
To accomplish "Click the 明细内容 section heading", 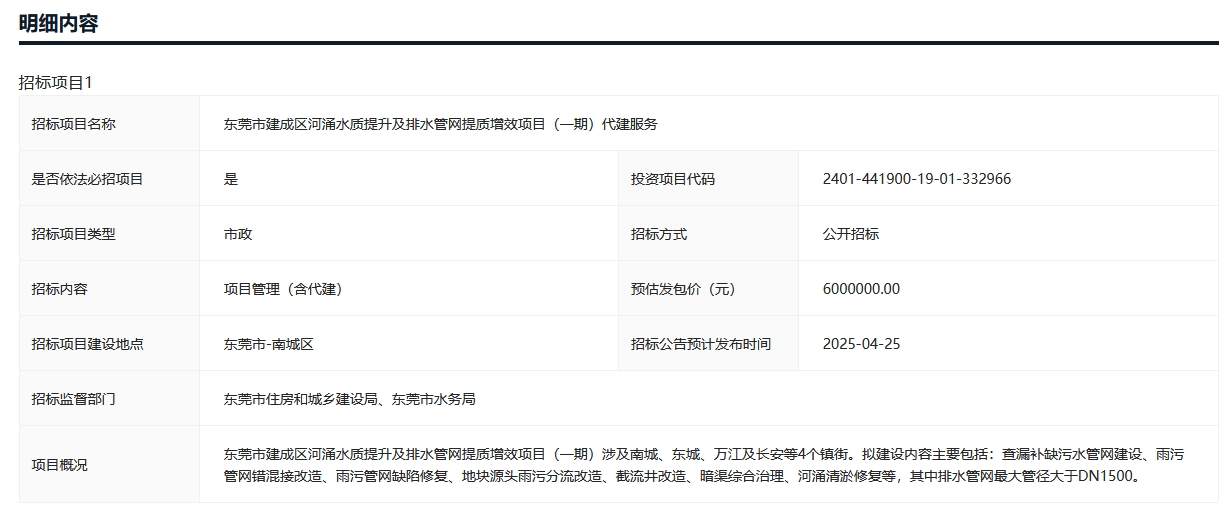I will click(x=58, y=23).
